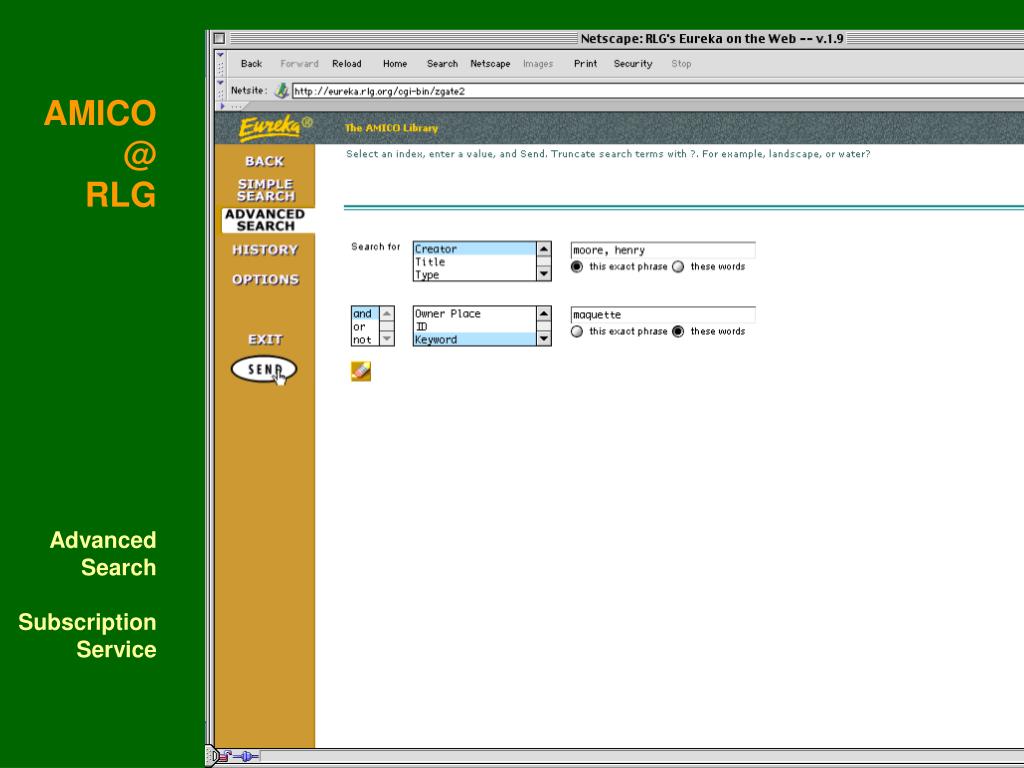Viewport: 1024px width, 768px height.
Task: Click down arrow of boolean operator list
Action: click(387, 339)
